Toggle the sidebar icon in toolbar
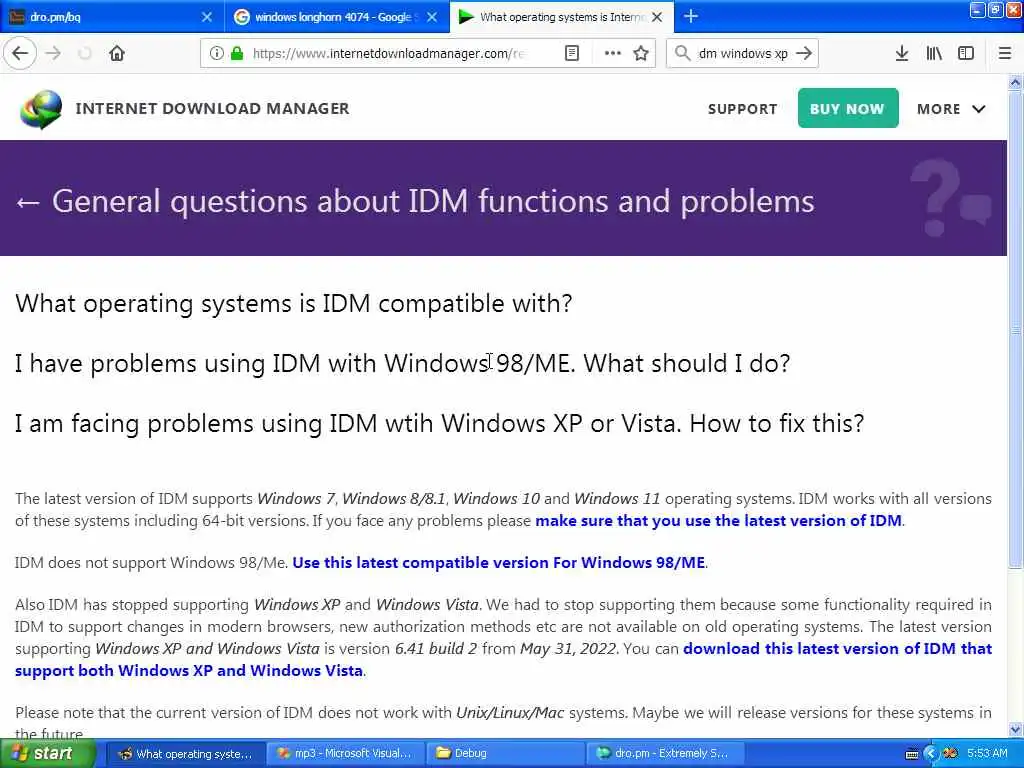 coord(966,53)
